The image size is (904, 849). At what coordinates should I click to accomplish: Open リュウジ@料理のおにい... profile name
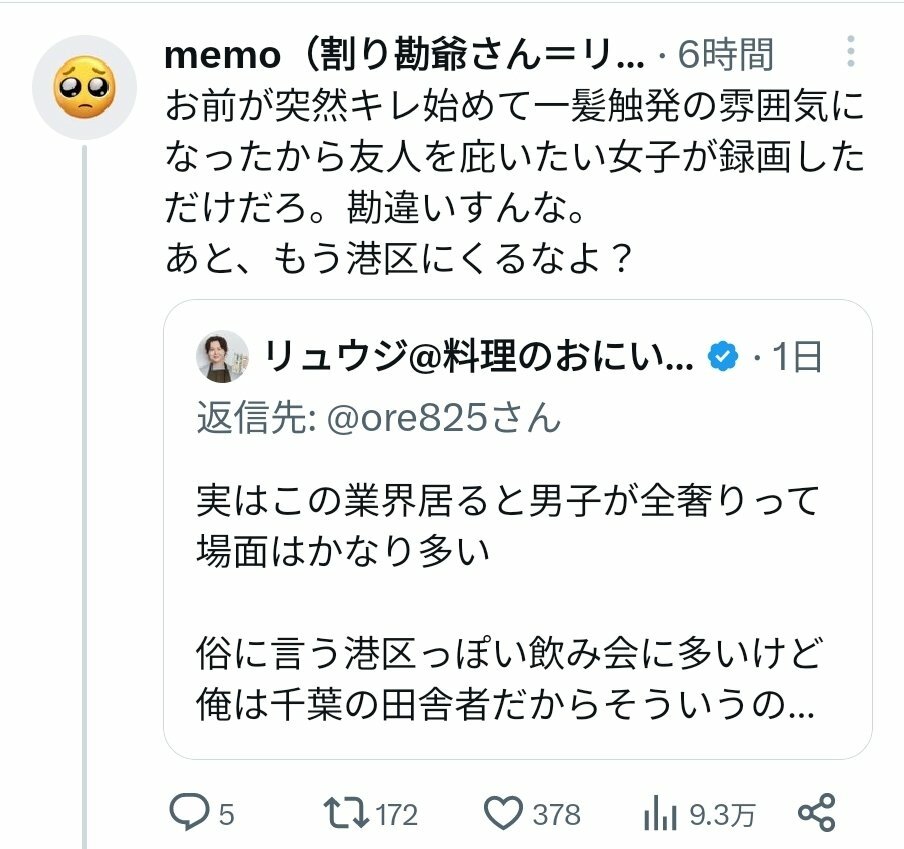478,357
